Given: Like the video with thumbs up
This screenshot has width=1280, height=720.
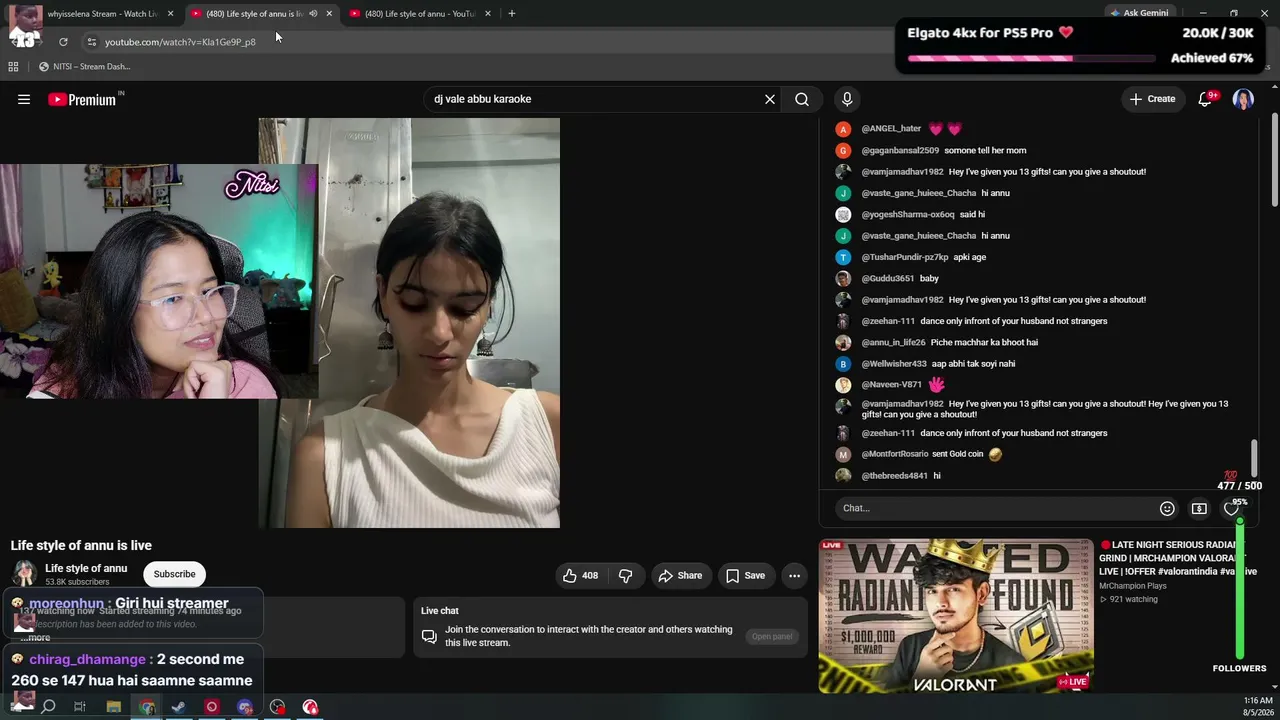Looking at the screenshot, I should coord(580,575).
